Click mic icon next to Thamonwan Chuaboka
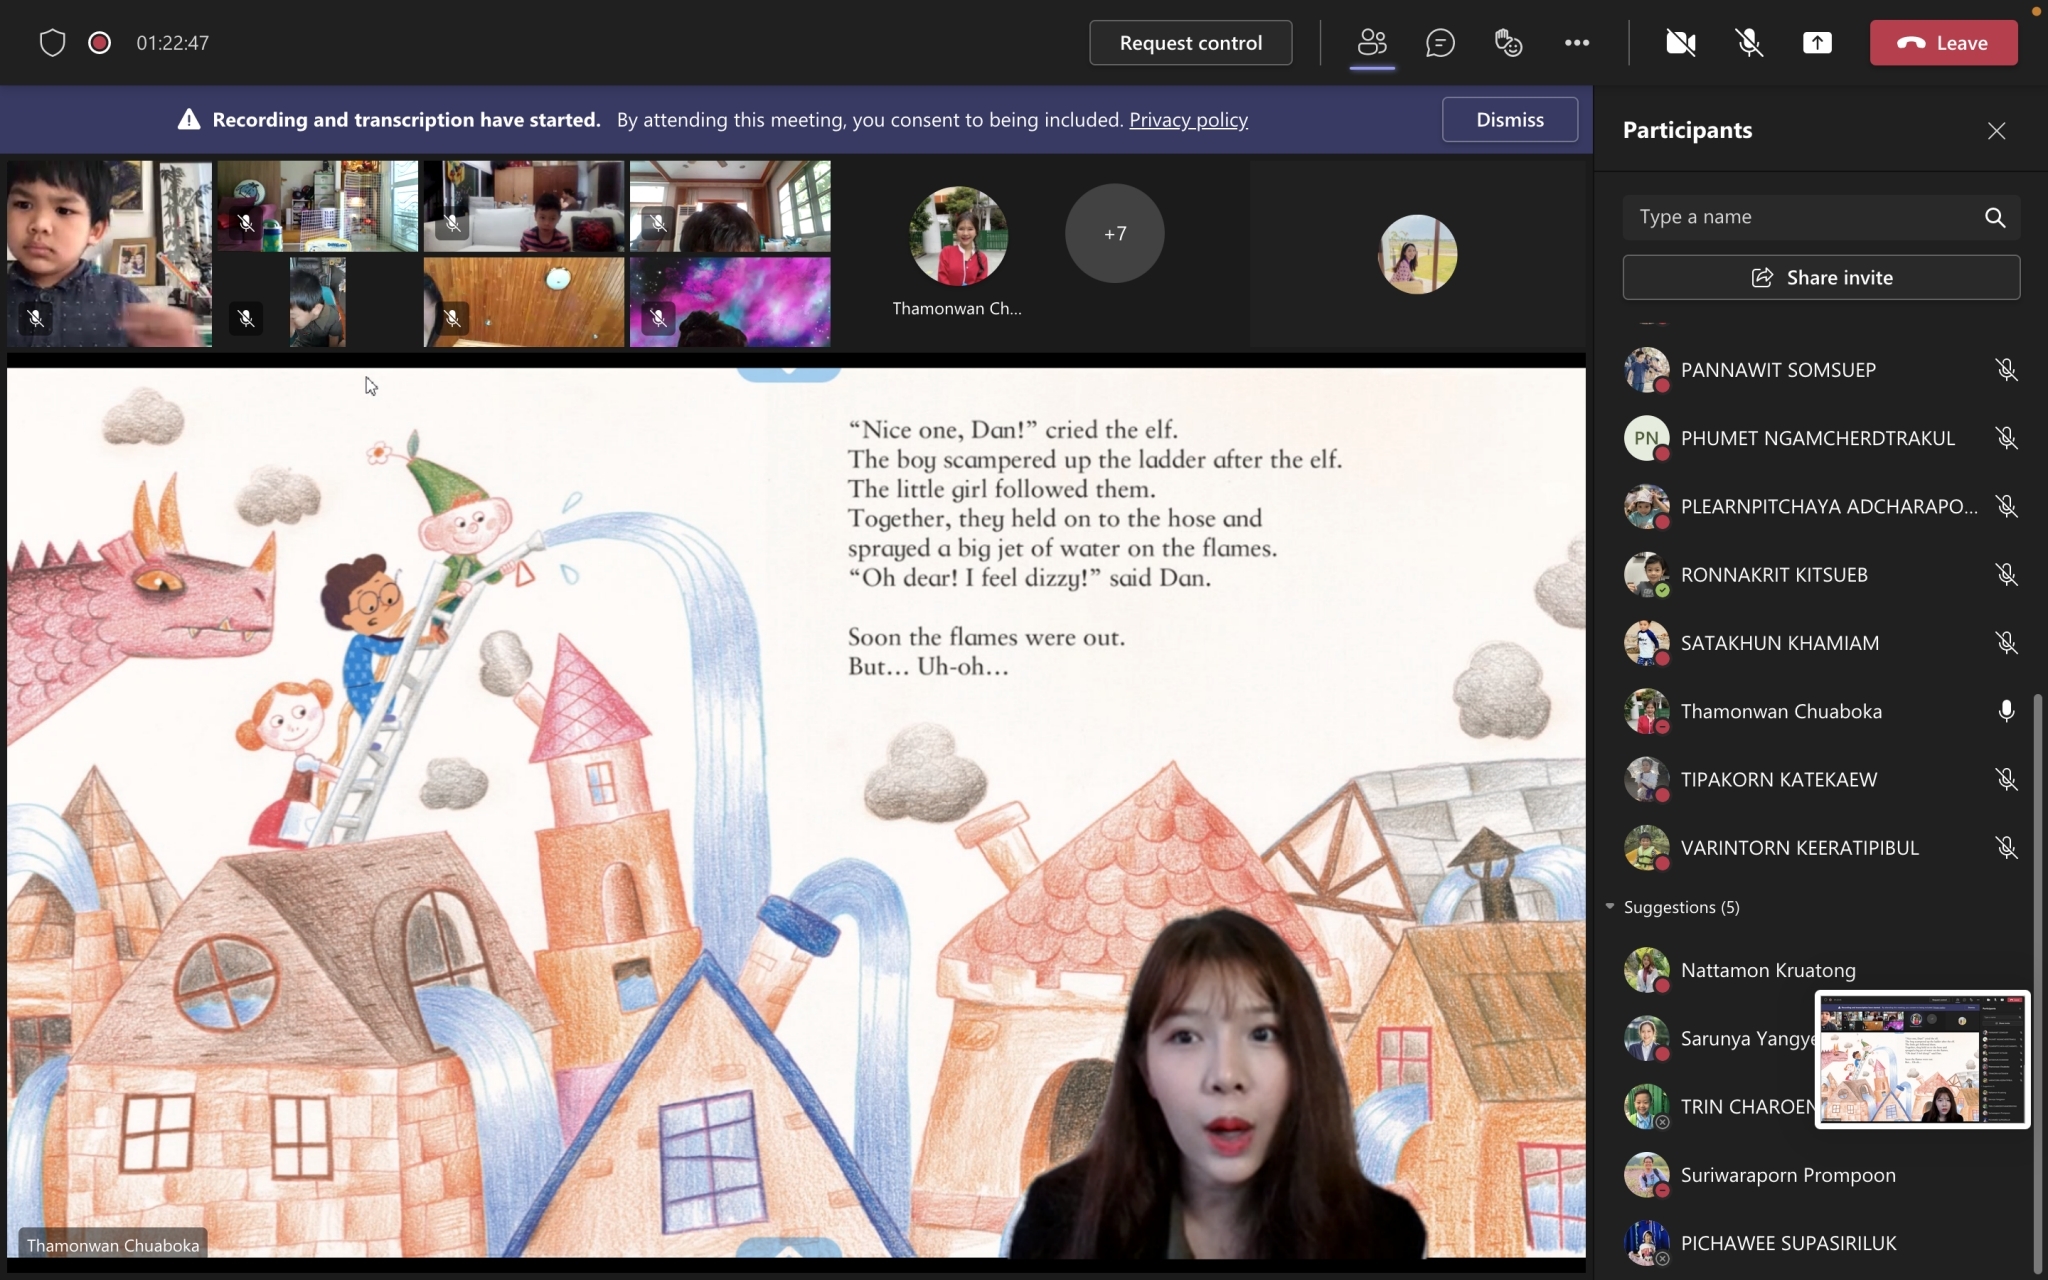 click(2006, 711)
